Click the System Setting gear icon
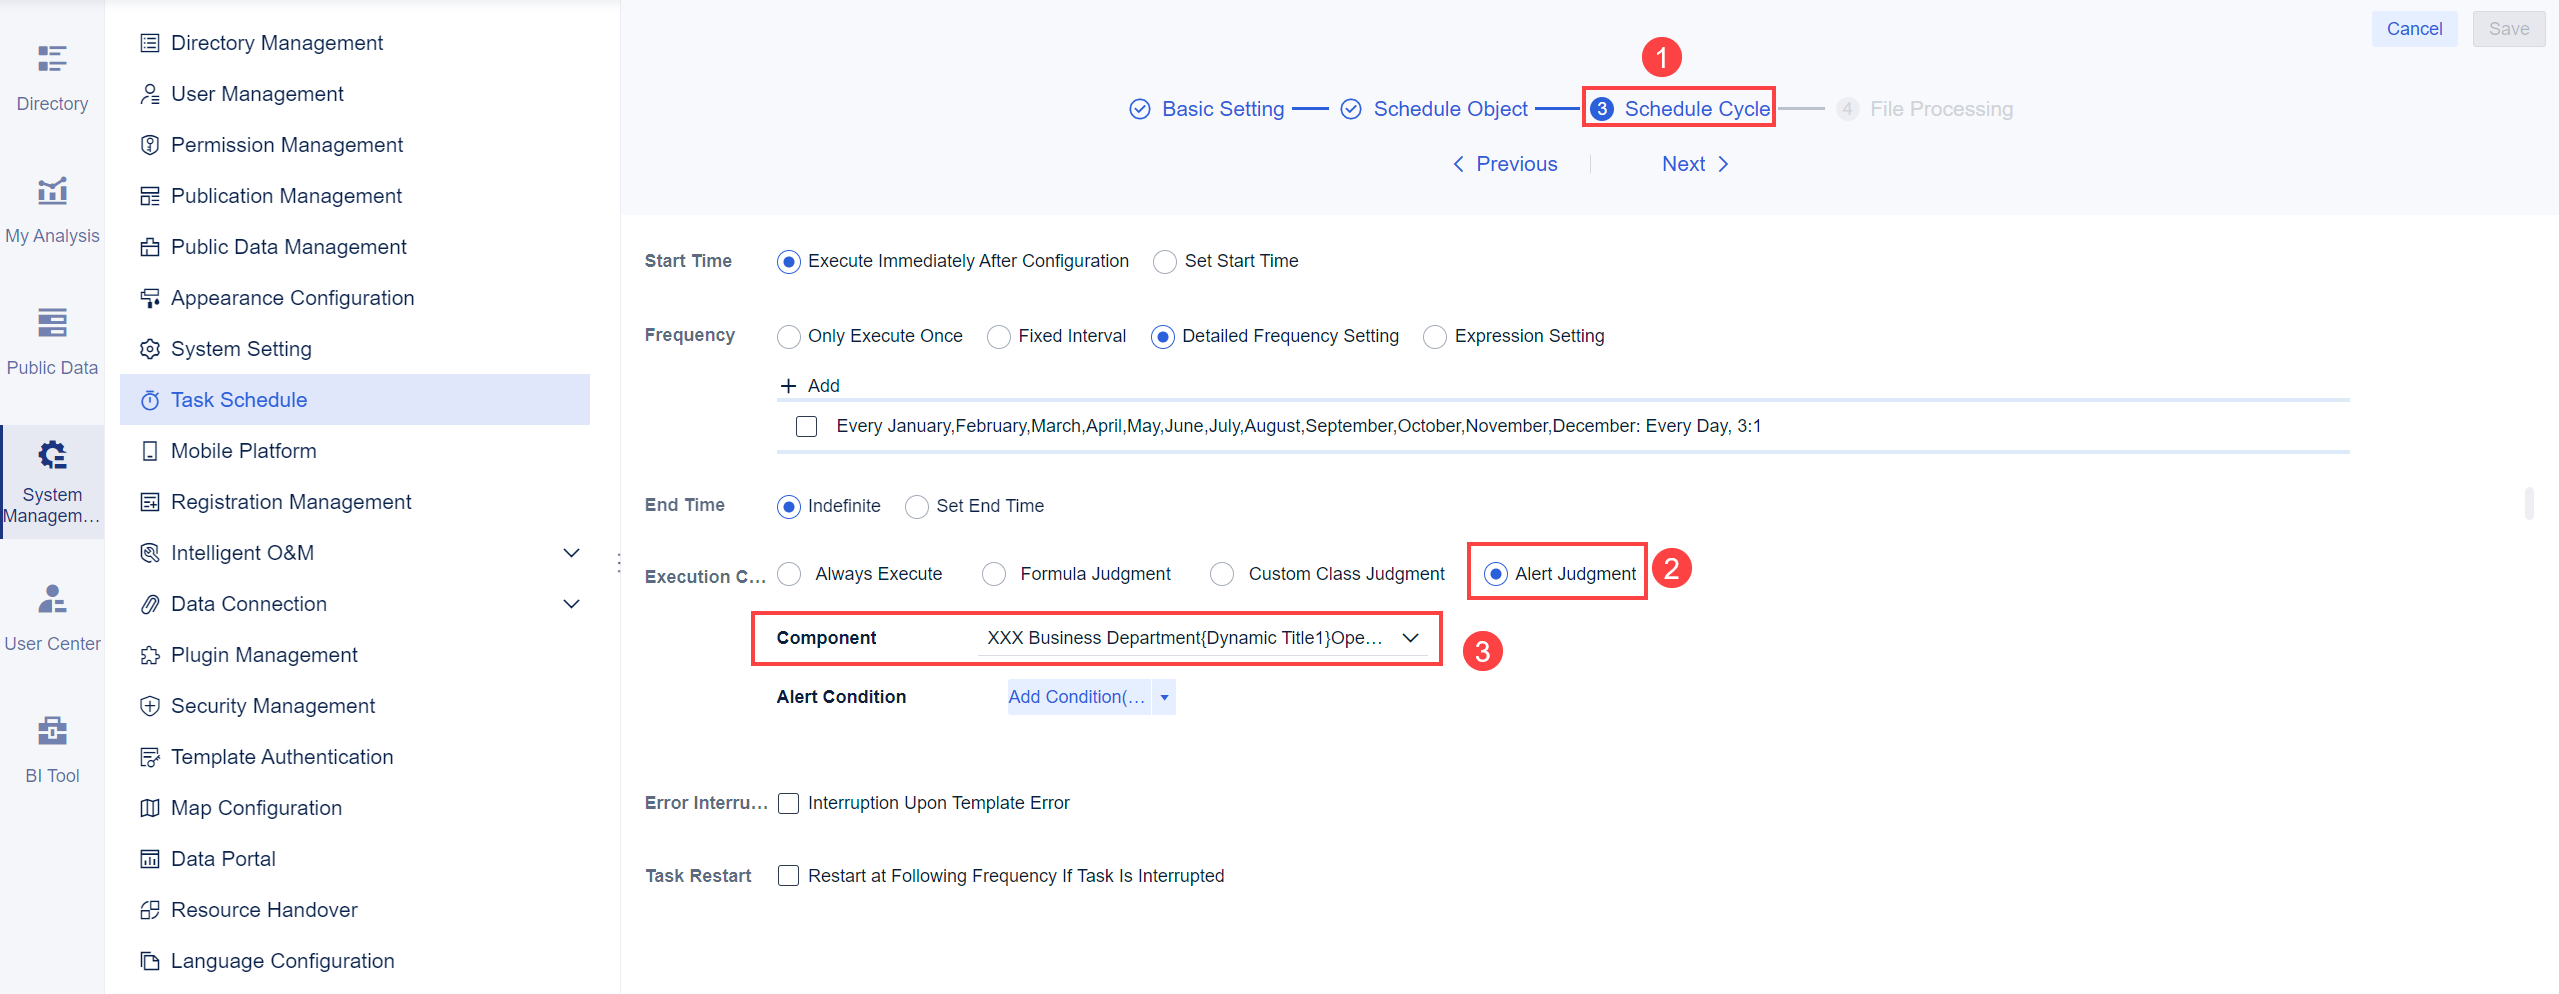 pyautogui.click(x=150, y=349)
